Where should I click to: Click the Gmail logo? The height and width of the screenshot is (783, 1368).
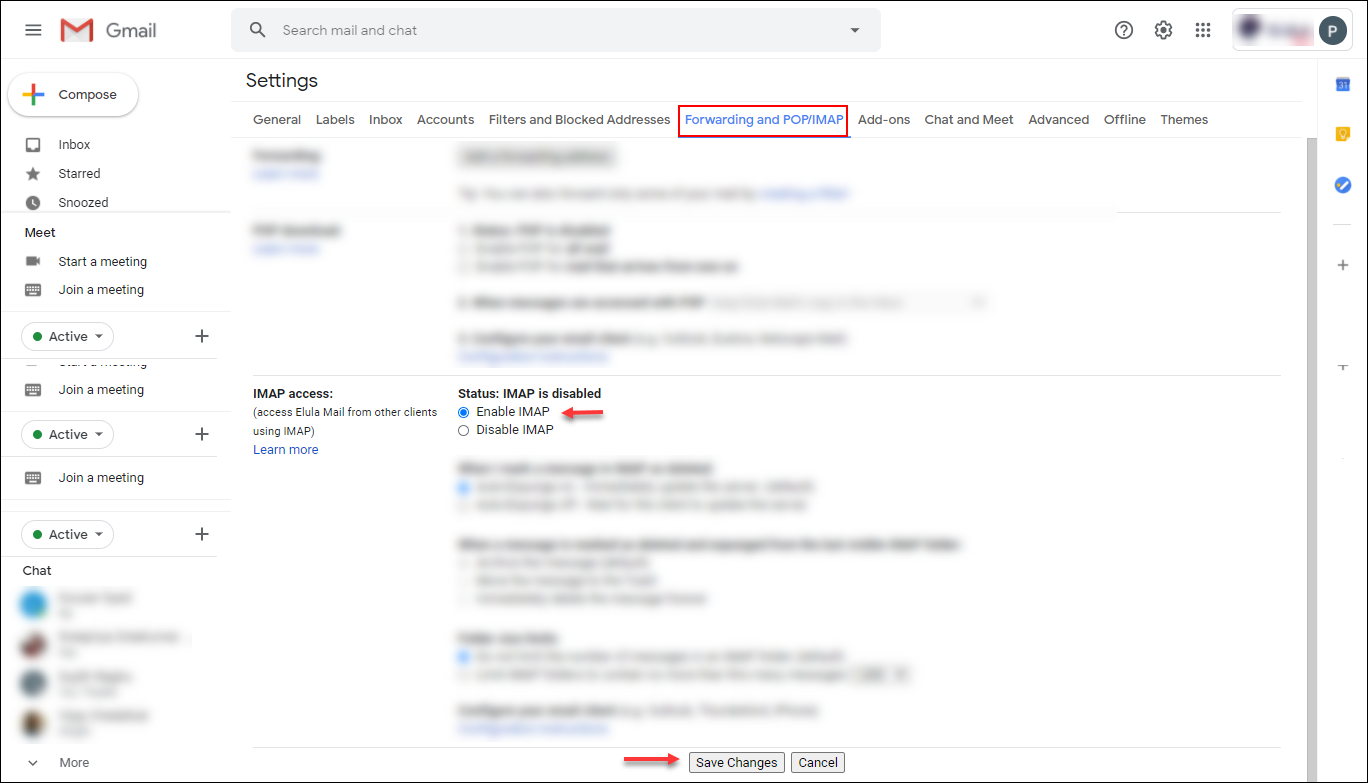point(108,30)
